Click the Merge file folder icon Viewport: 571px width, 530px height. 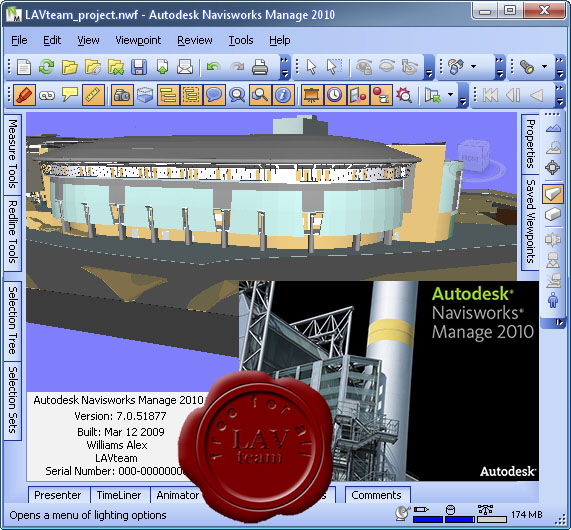click(116, 67)
